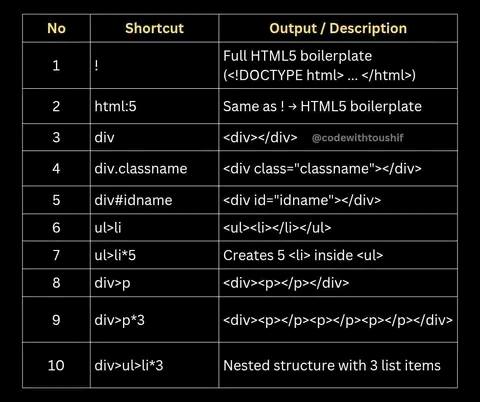Click "Same as ! → HTML5 boilerplate" text

(322, 107)
